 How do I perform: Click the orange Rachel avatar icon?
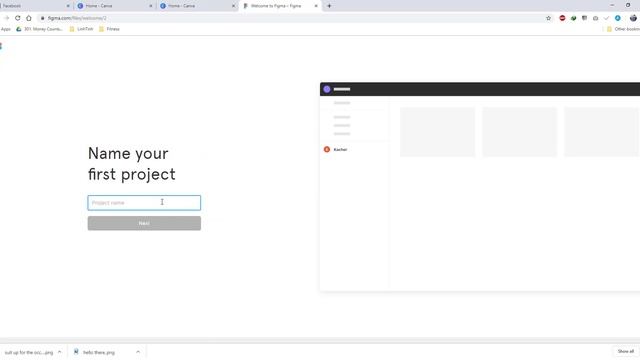(327, 149)
